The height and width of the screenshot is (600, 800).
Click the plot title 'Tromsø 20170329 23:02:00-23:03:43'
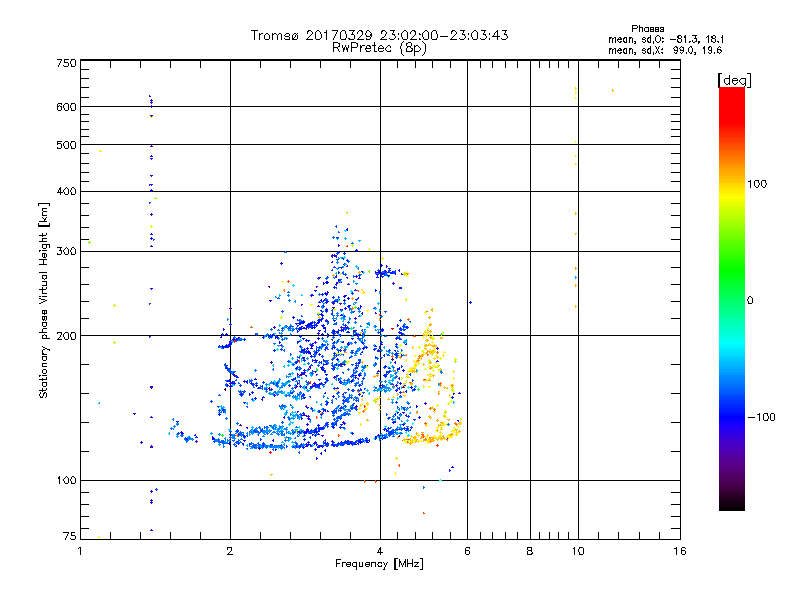[x=380, y=35]
